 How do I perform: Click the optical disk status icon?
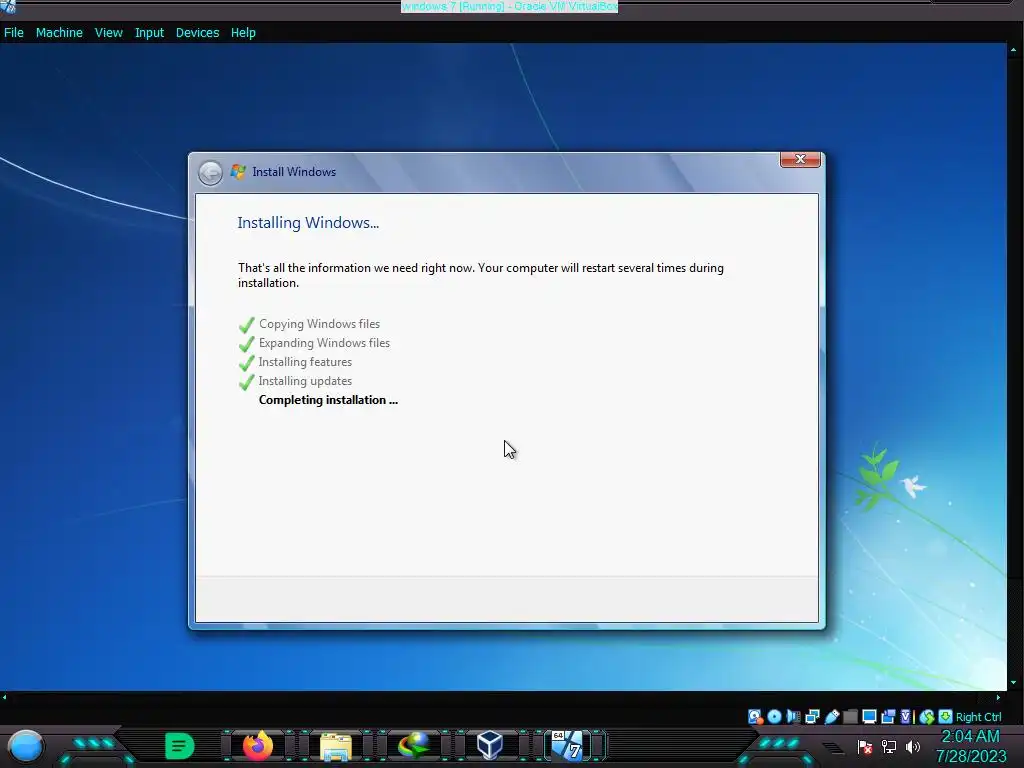[x=775, y=717]
